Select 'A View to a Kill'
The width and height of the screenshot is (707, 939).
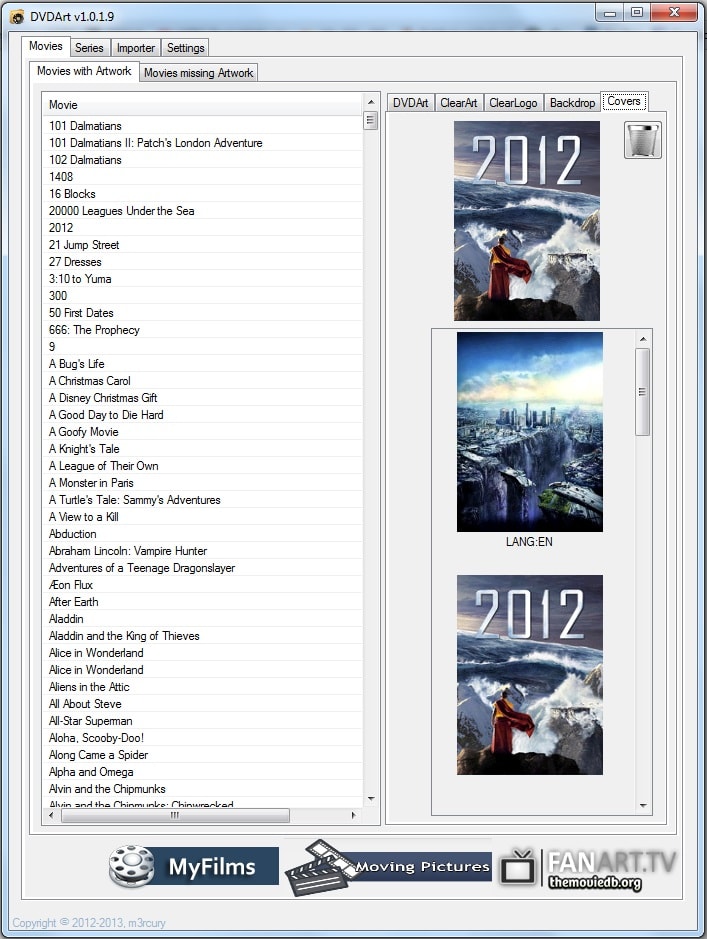pyautogui.click(x=202, y=517)
